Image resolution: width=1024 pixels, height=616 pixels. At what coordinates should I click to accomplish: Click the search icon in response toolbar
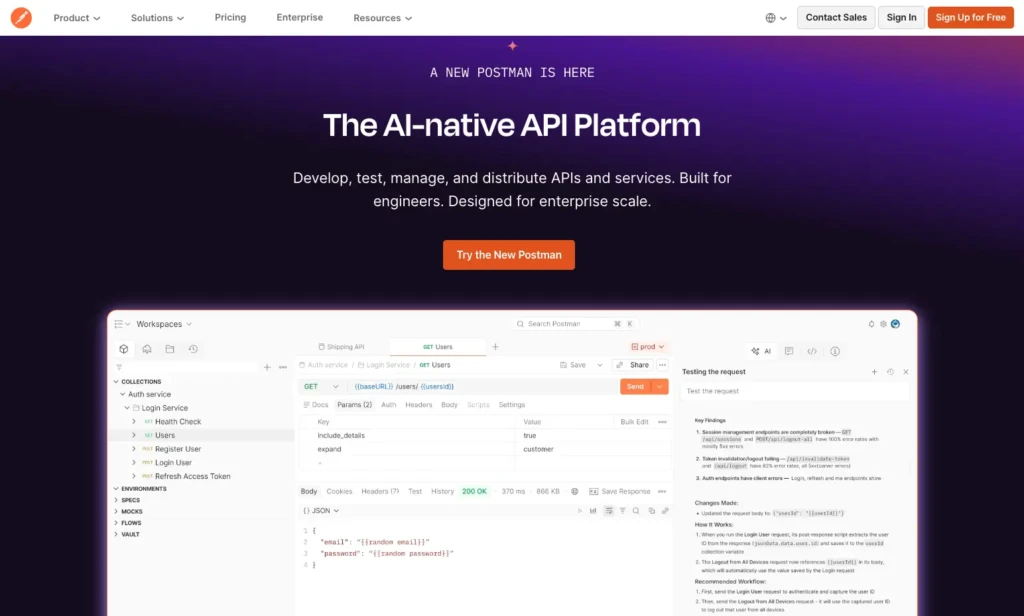tap(635, 511)
